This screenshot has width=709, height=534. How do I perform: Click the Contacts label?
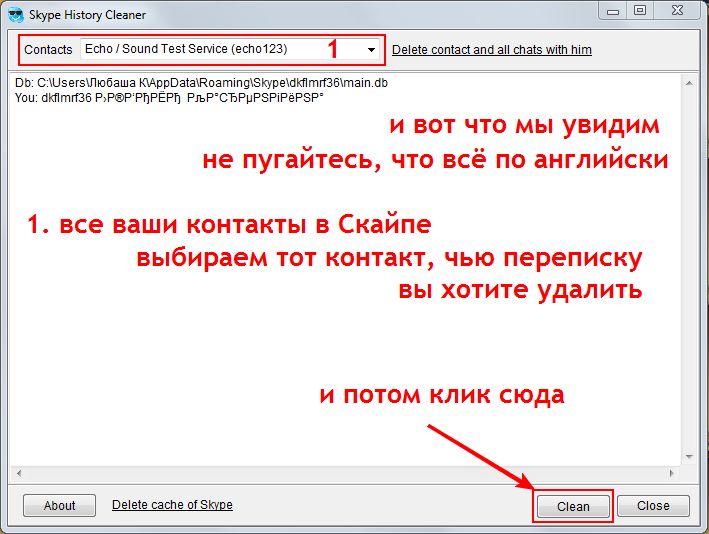pyautogui.click(x=48, y=50)
